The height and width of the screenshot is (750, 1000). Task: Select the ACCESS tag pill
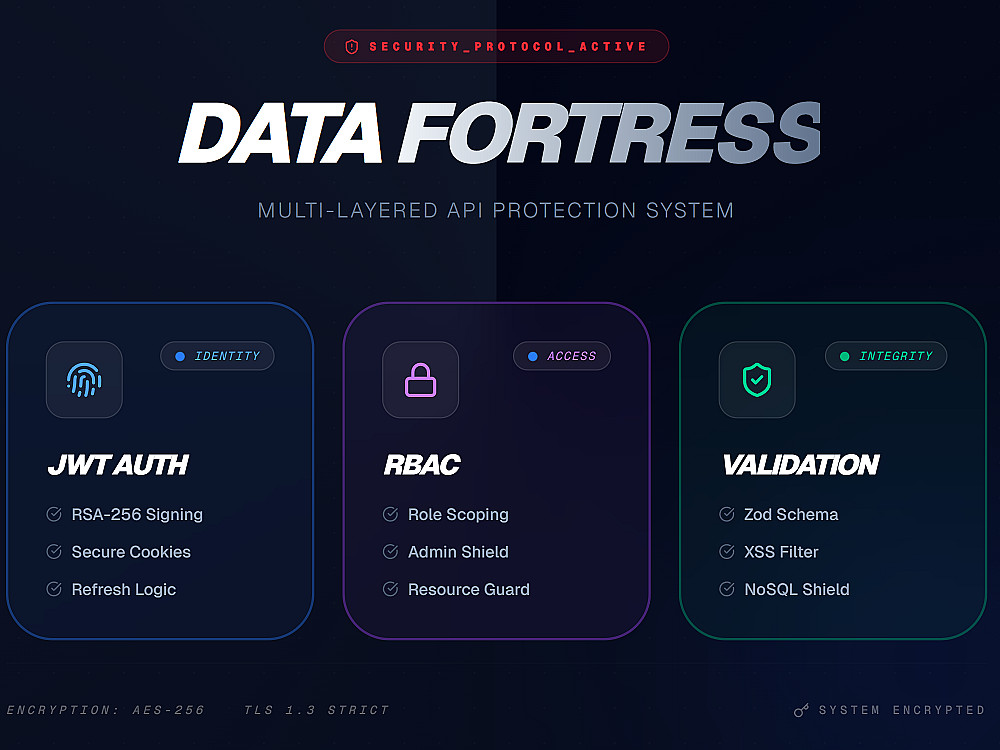click(561, 356)
